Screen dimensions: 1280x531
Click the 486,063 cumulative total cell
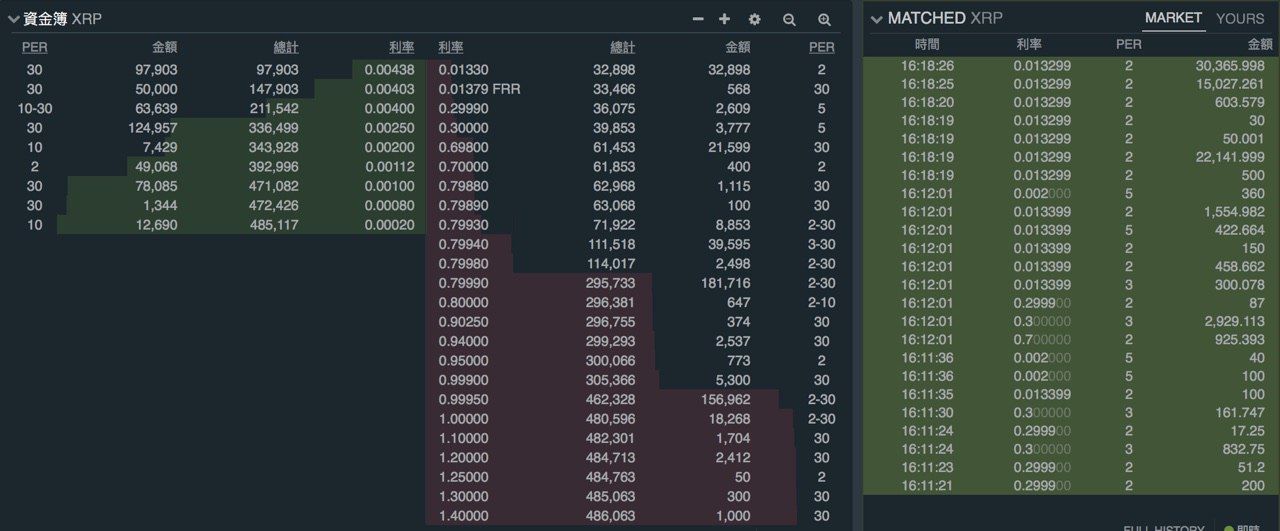tap(610, 515)
